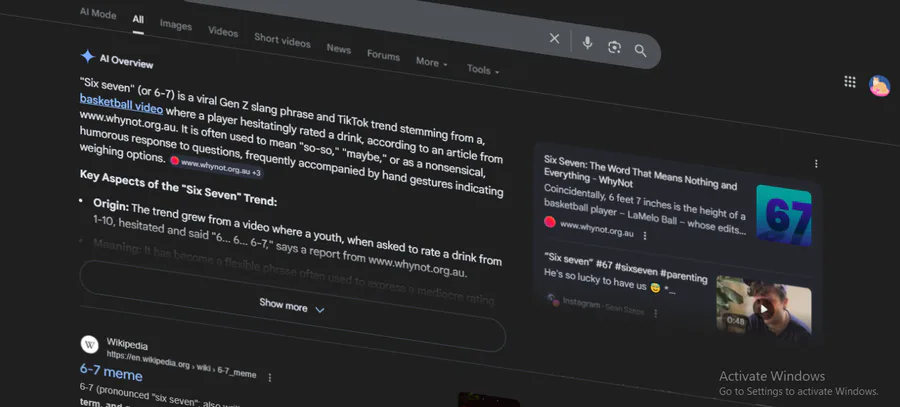Screen dimensions: 900x407
Task: Switch to Images tab
Action: click(x=176, y=25)
